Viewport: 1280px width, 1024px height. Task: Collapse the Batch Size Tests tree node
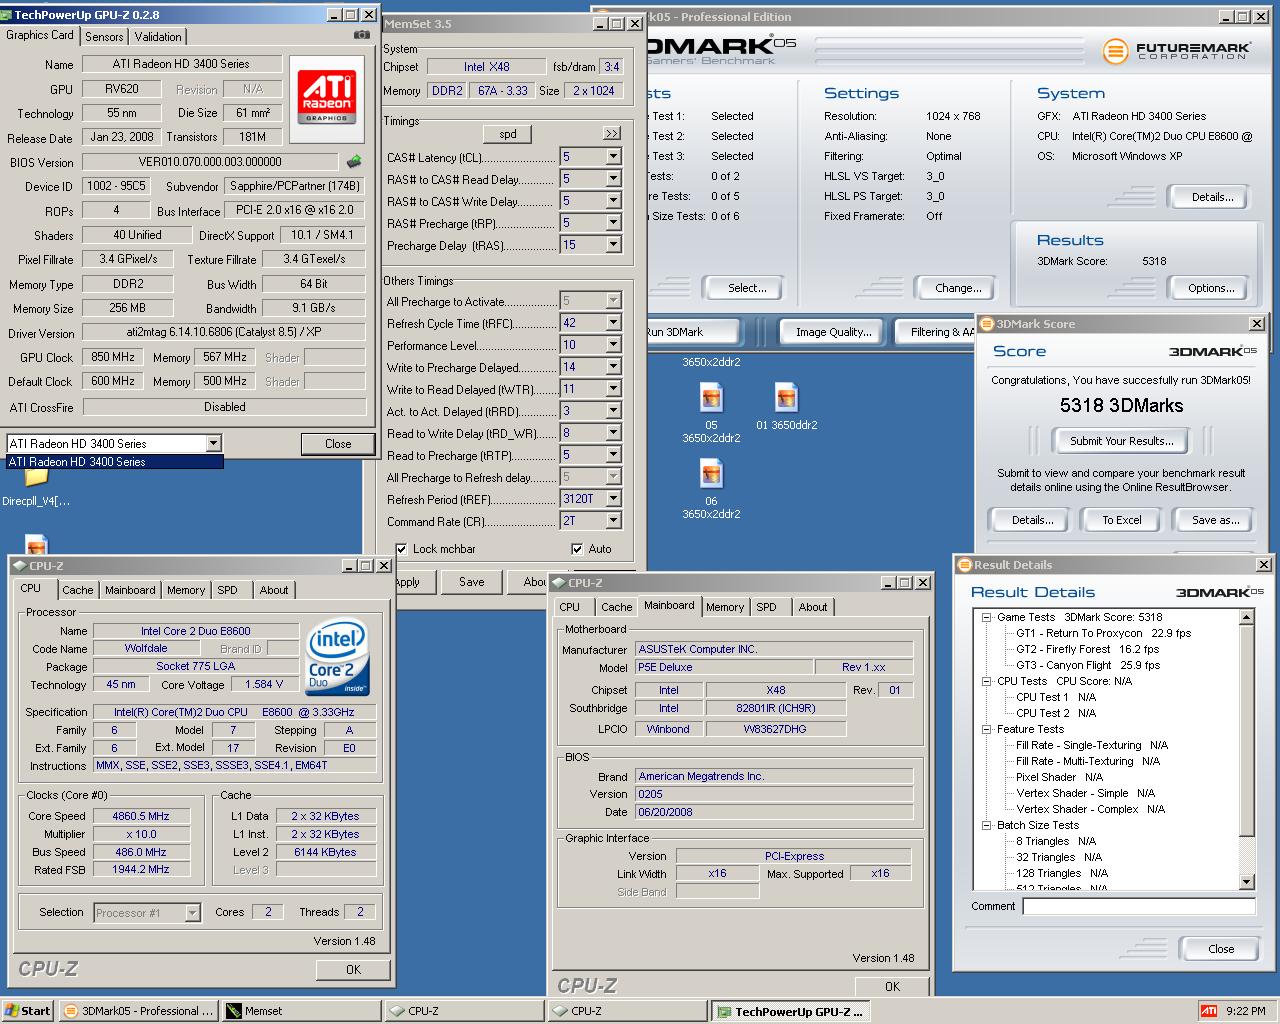987,825
